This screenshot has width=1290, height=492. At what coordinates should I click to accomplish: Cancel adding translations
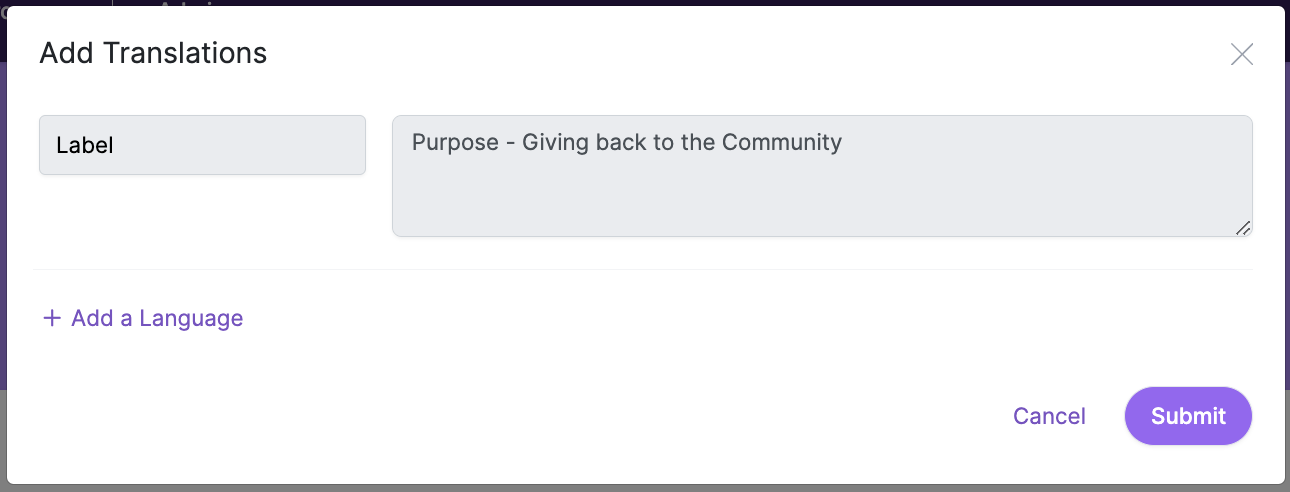pyautogui.click(x=1049, y=416)
